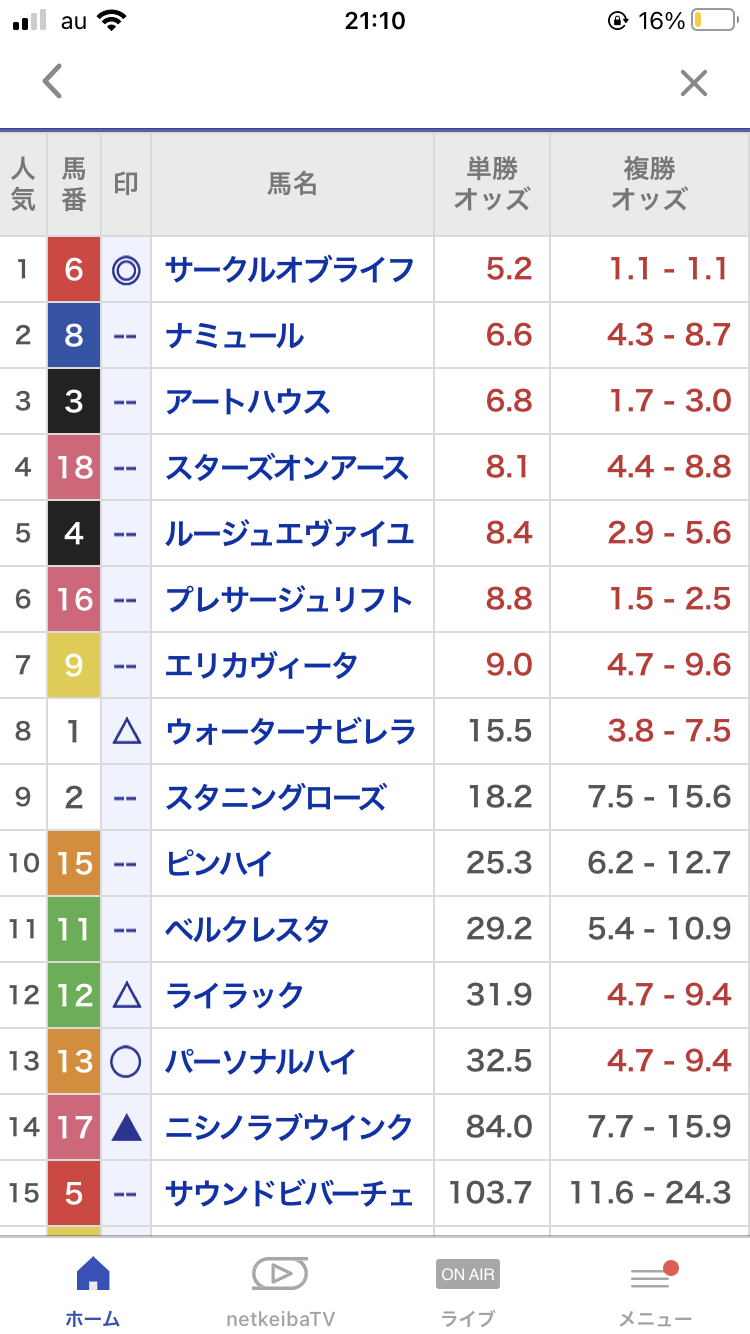Tap the circle mark for パーソナルハイ
The height and width of the screenshot is (1334, 750).
click(x=126, y=1062)
